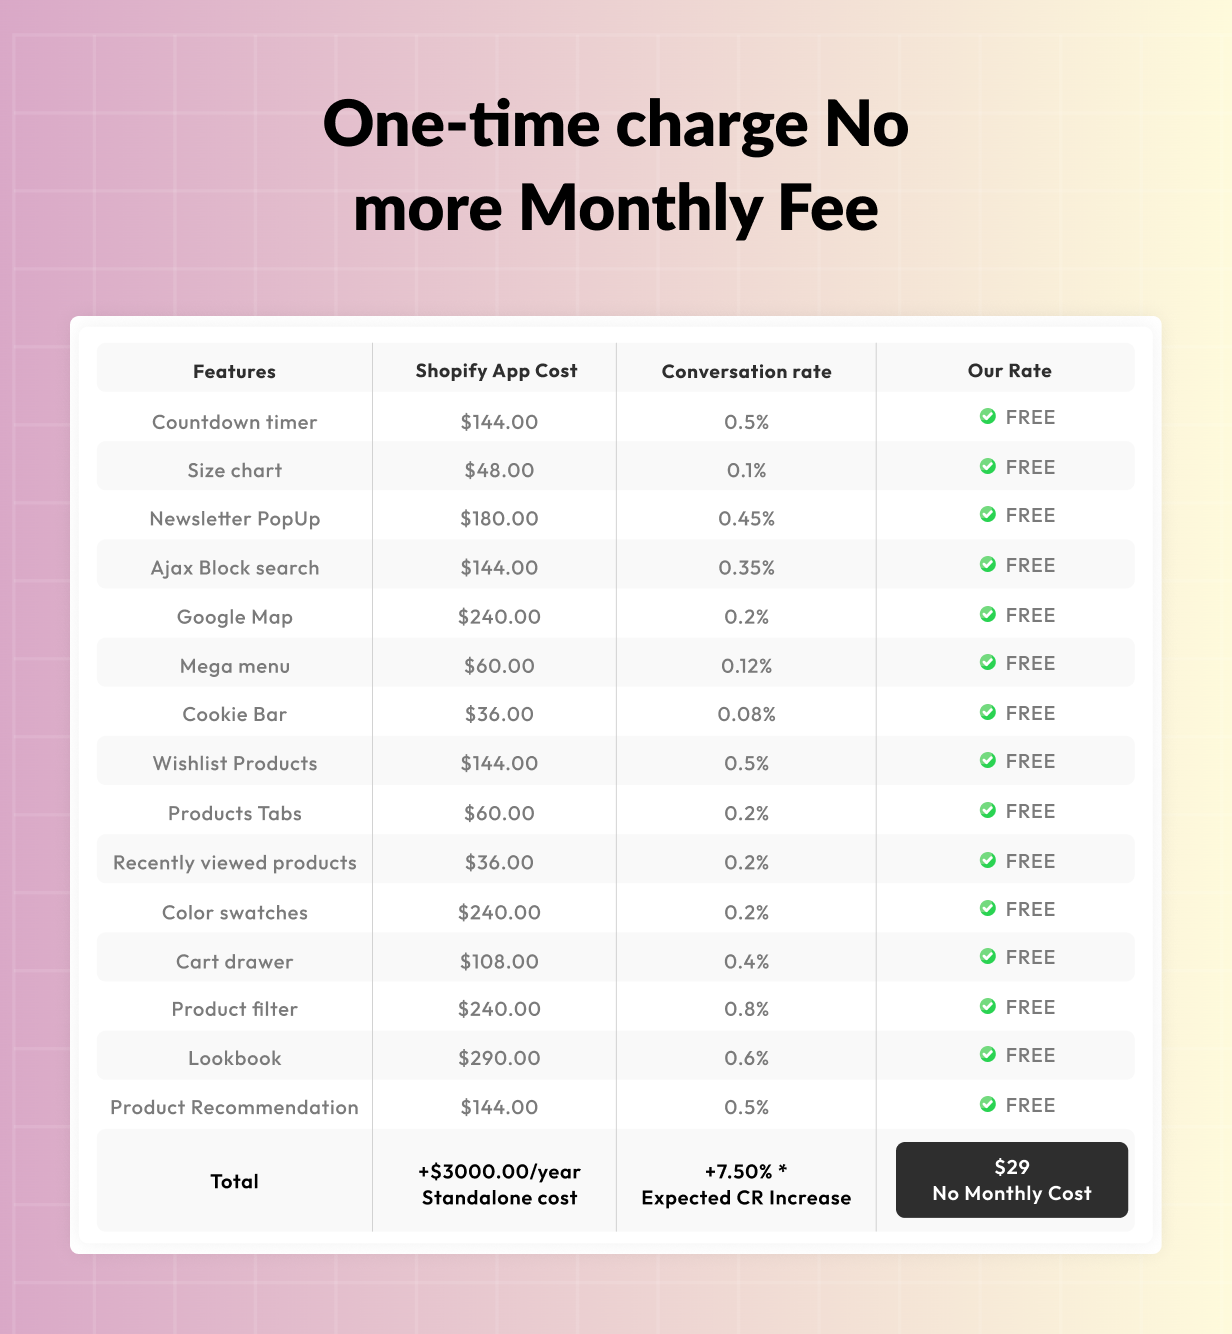The width and height of the screenshot is (1232, 1334).
Task: Click the +7.50% Expected CR Increase total
Action: (746, 1184)
